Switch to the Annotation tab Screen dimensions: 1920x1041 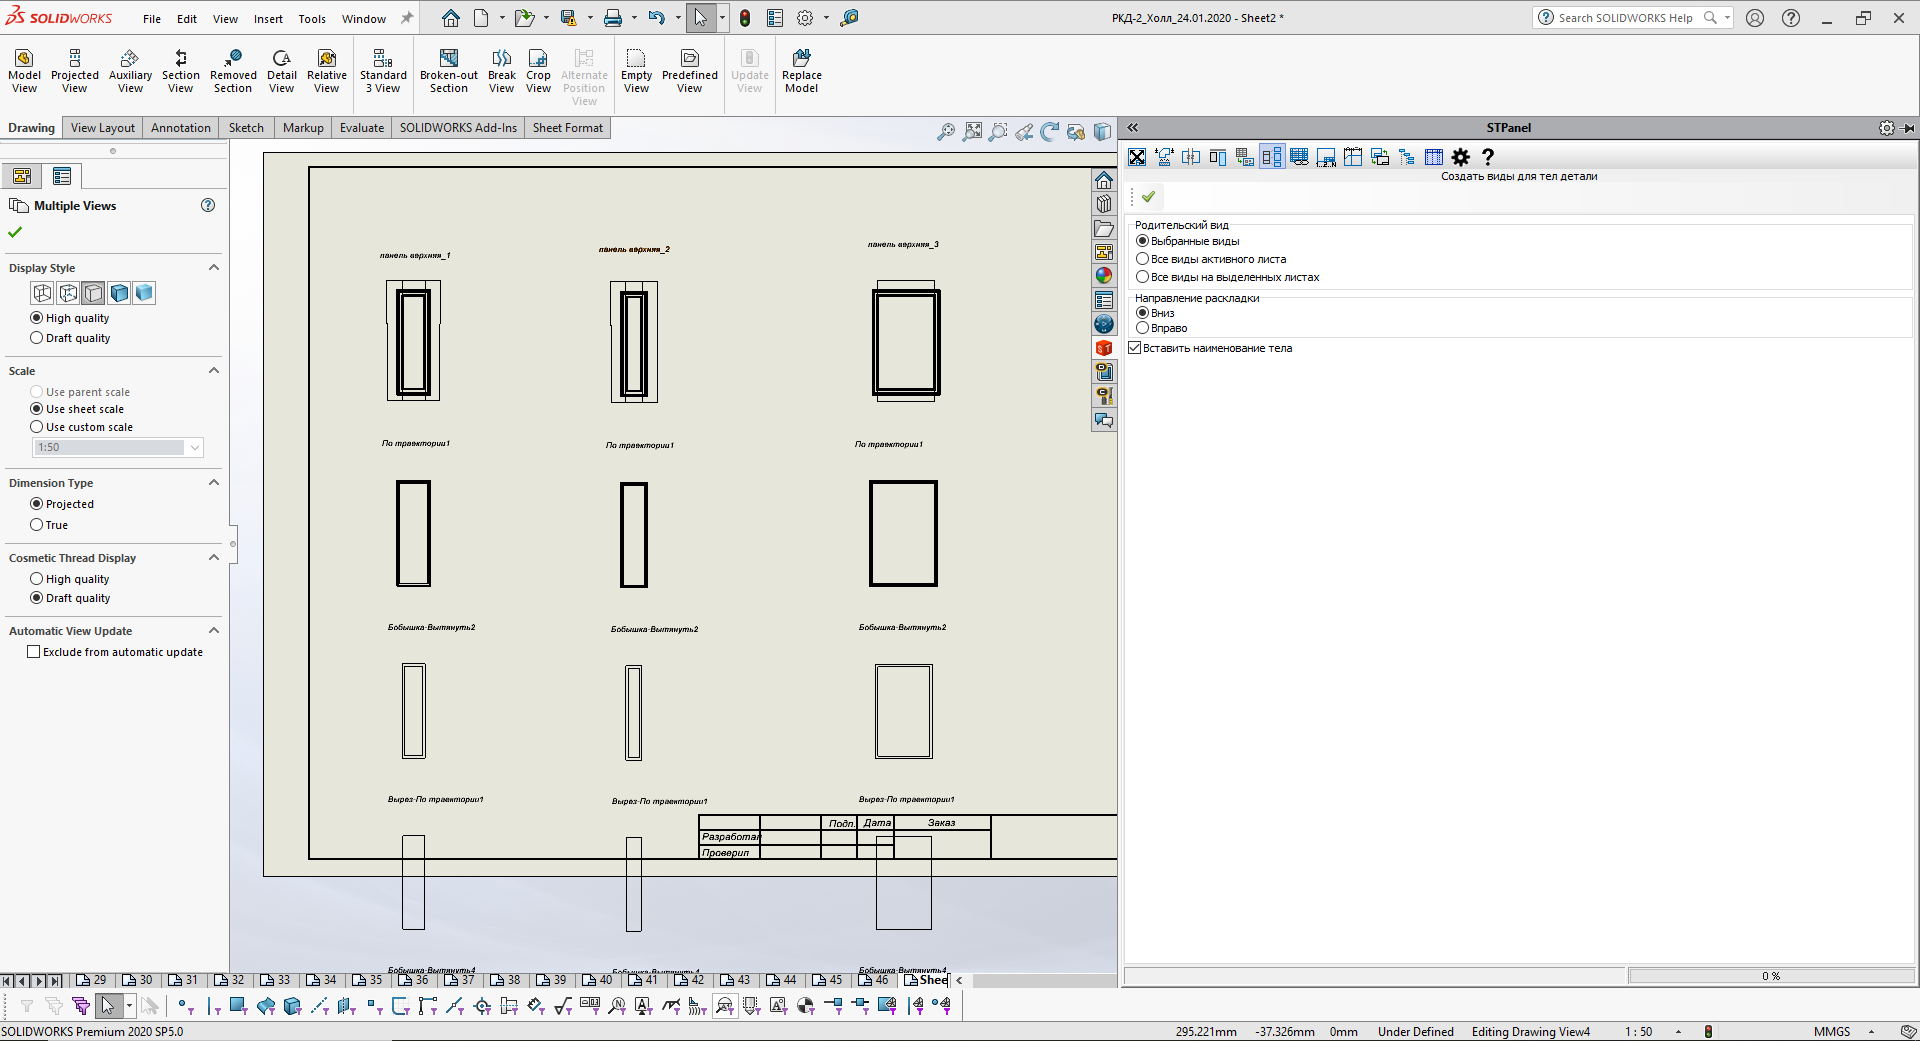tap(181, 128)
